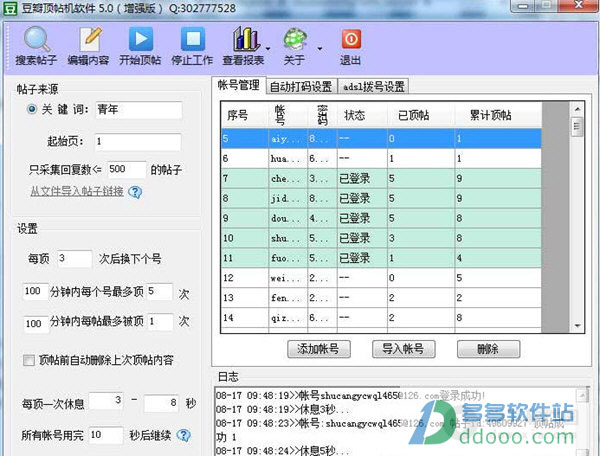Switch to 自动打码设置 tab

pos(301,87)
